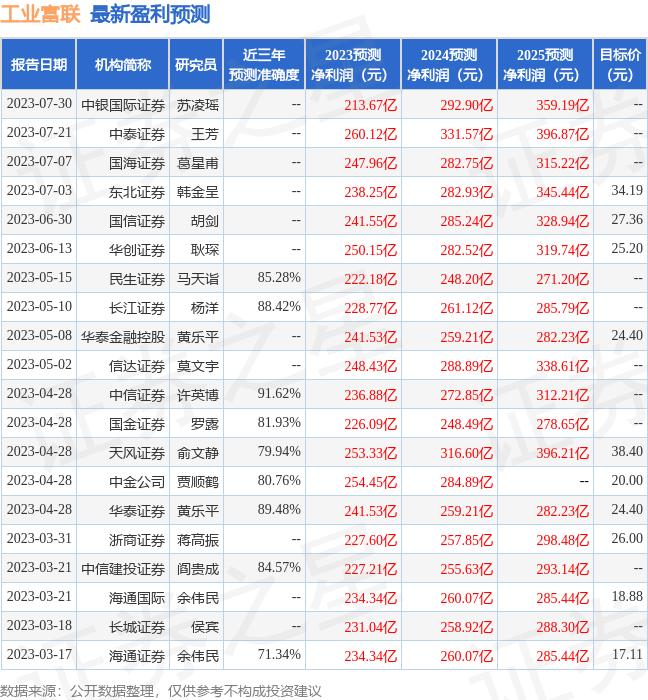
Task: Click institution 中信证券
Action: point(137,396)
